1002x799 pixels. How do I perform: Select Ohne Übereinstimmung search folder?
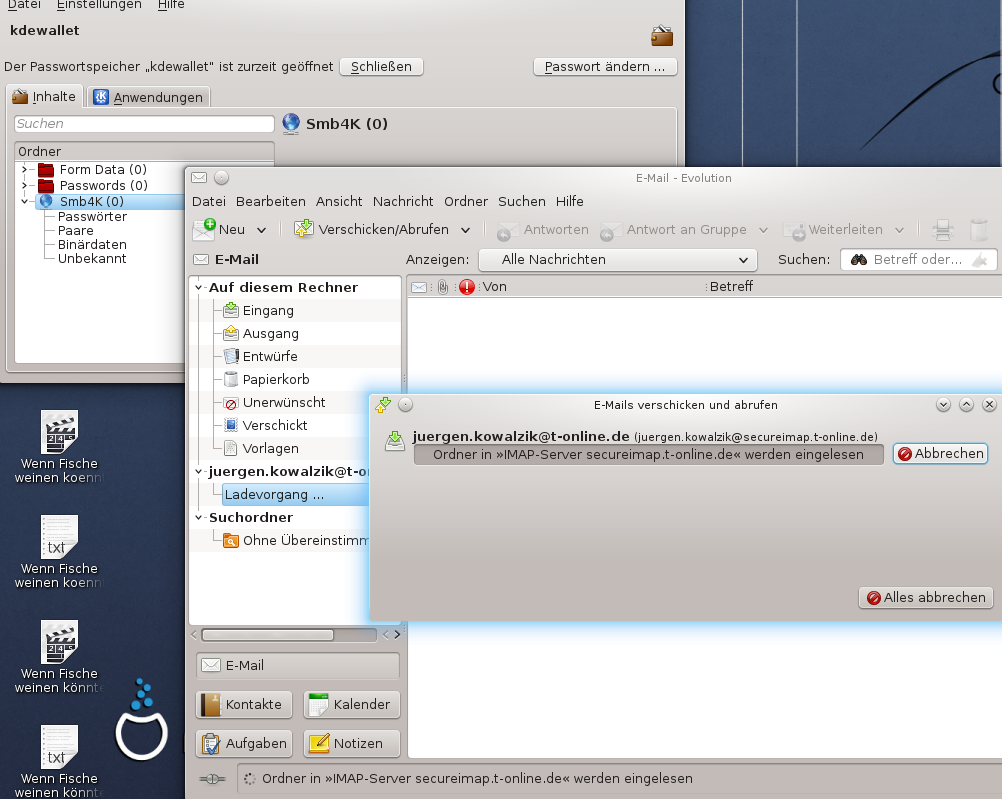coord(296,541)
